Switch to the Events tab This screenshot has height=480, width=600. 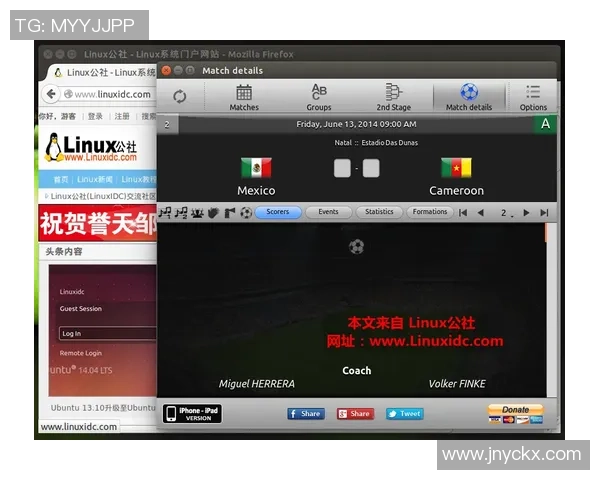pos(328,212)
